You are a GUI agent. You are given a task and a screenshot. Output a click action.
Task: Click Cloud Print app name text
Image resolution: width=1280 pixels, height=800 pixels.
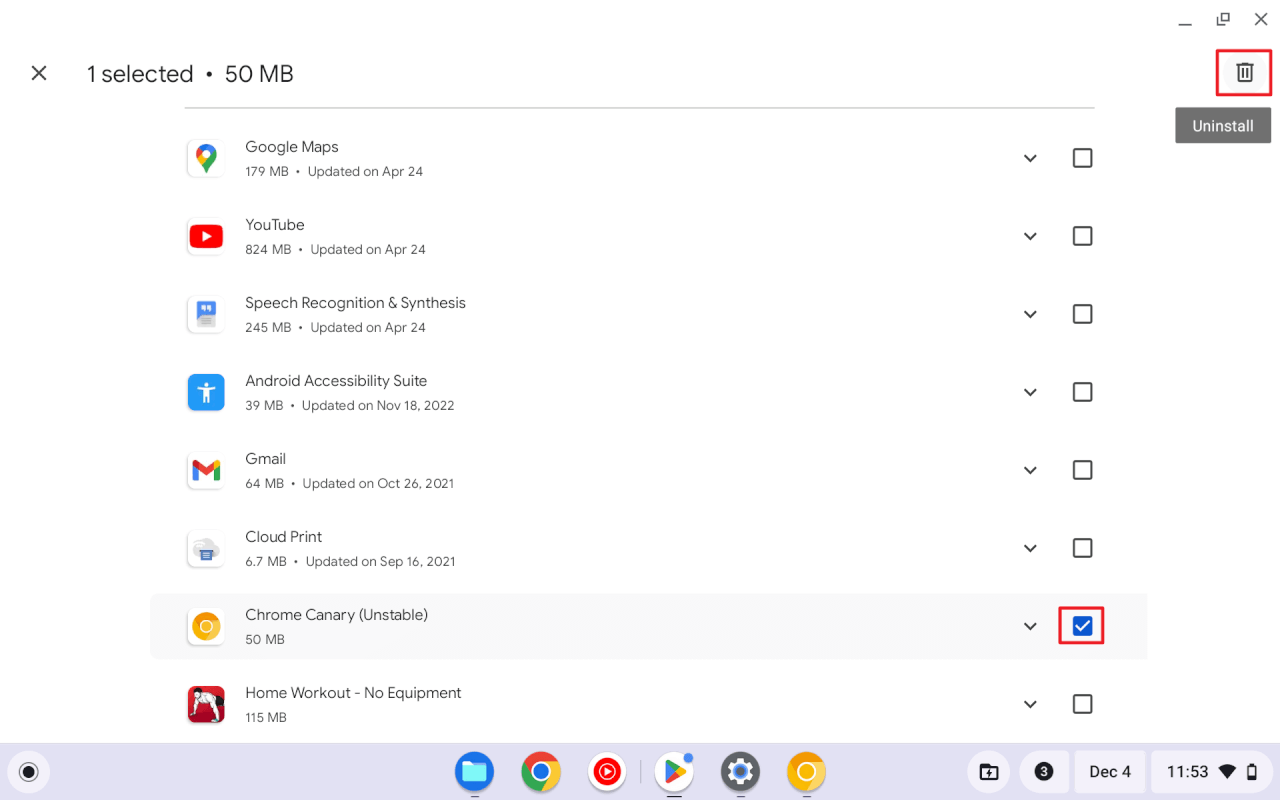click(x=284, y=537)
